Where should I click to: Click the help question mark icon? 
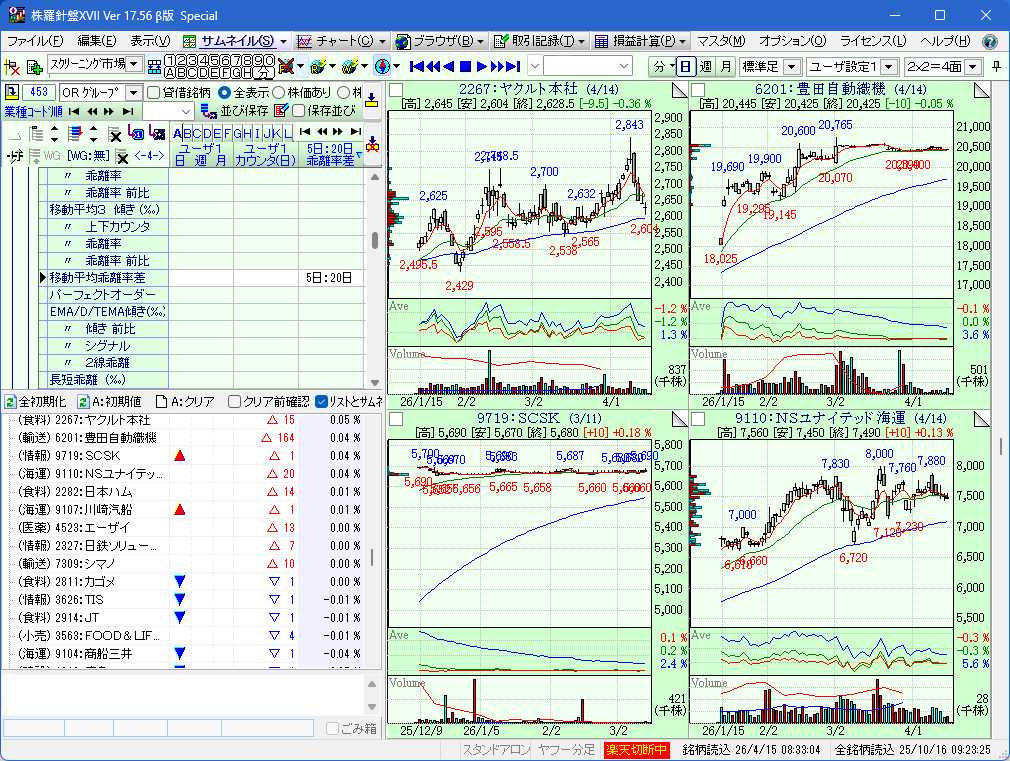click(x=990, y=41)
